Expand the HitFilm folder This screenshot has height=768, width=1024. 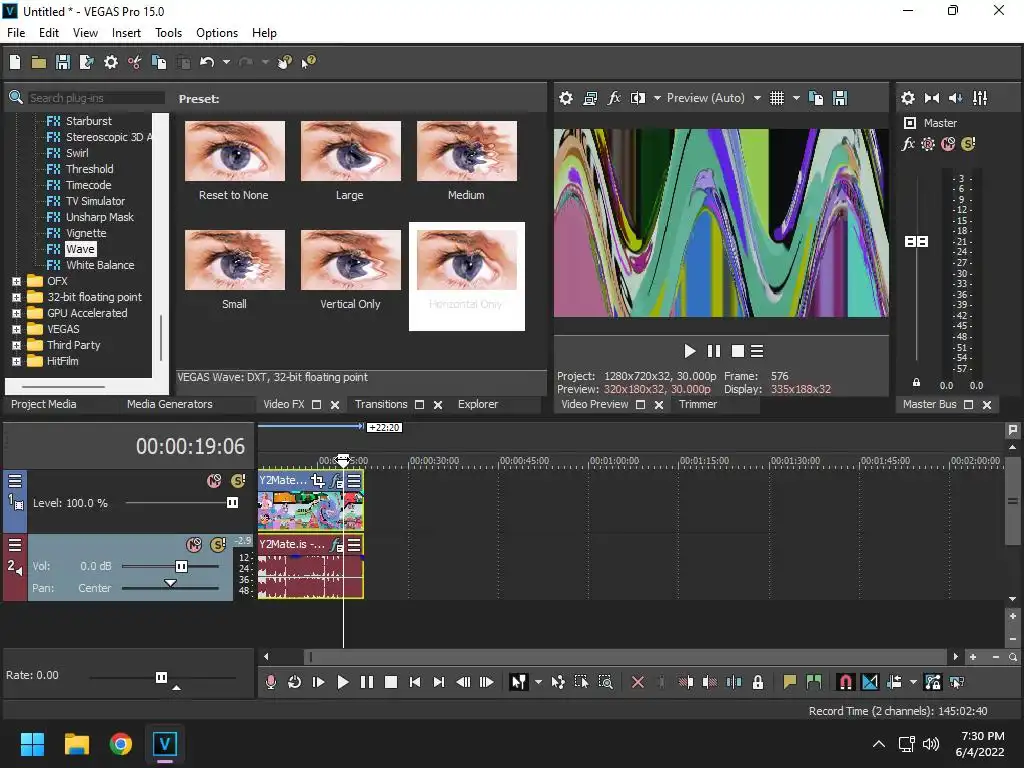tap(16, 361)
